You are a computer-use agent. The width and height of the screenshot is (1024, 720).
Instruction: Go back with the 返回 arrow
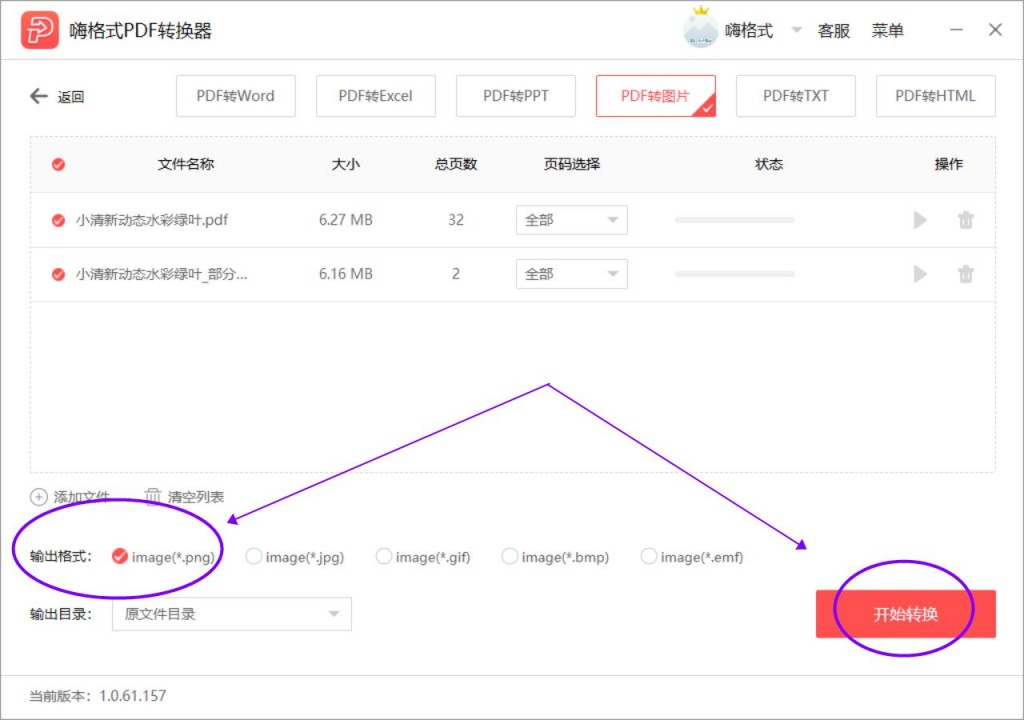pos(39,96)
